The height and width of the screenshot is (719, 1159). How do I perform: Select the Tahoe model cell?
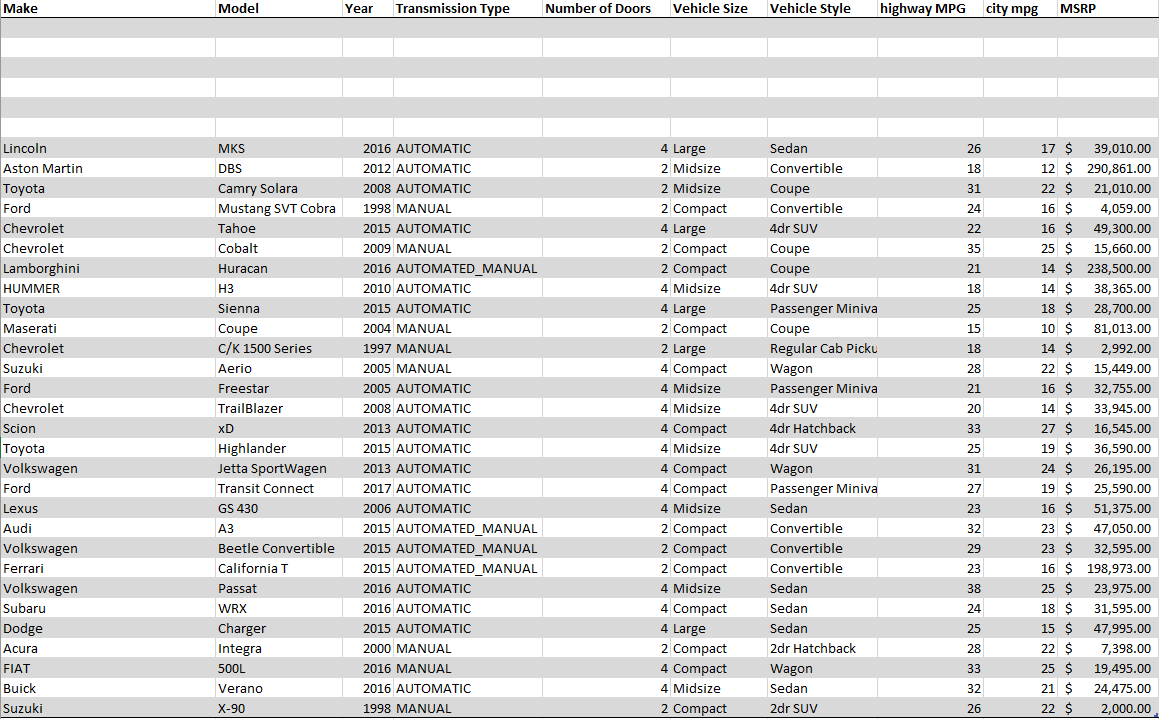pos(279,228)
